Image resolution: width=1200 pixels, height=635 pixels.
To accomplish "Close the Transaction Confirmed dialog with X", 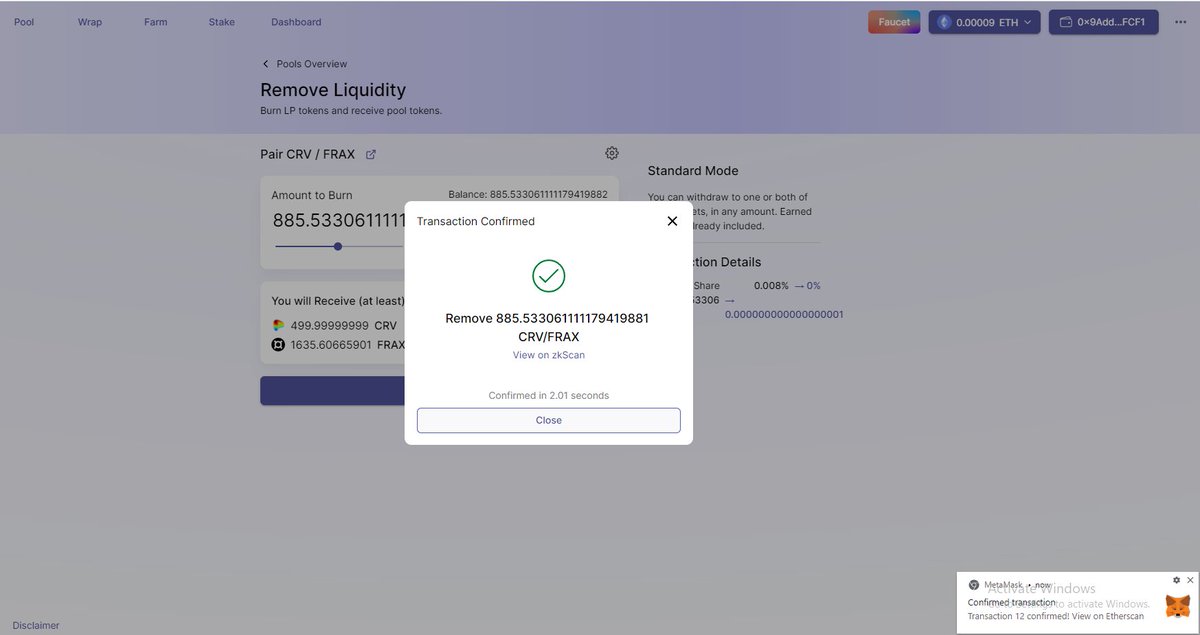I will click(672, 221).
